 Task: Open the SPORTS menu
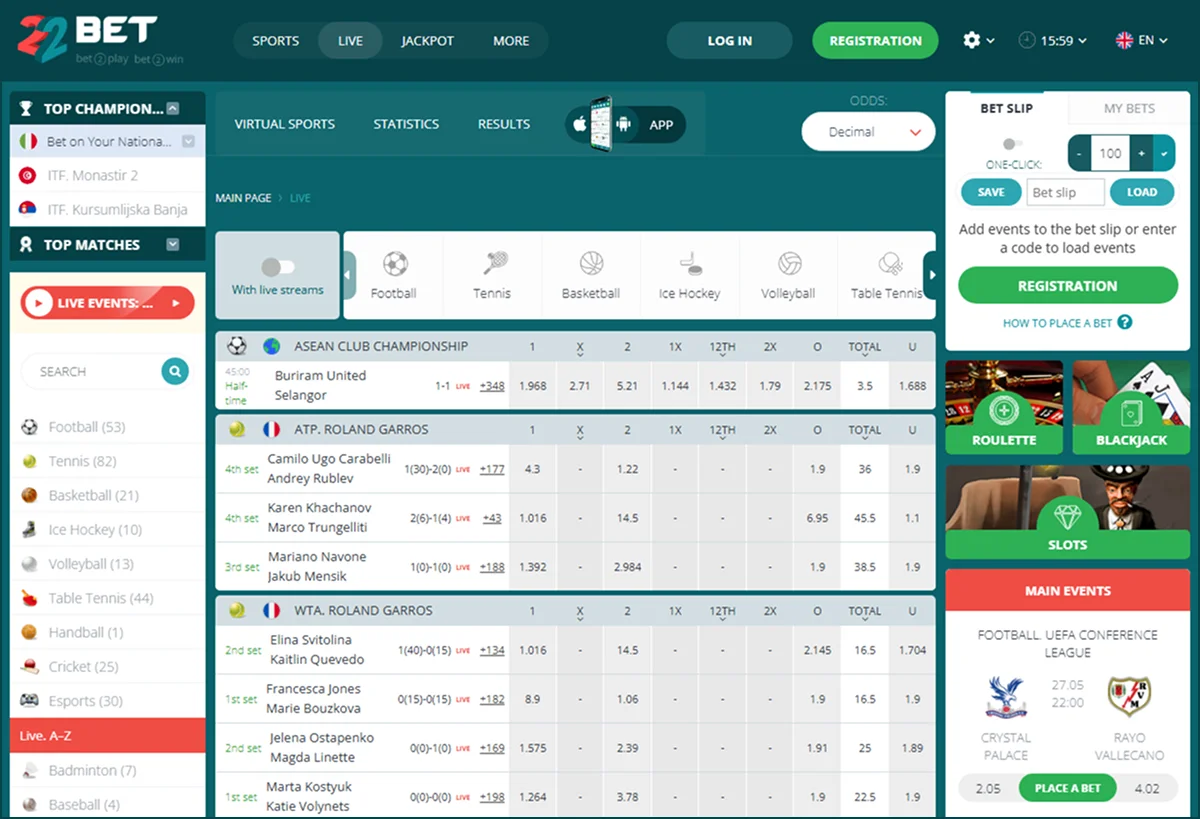point(276,41)
